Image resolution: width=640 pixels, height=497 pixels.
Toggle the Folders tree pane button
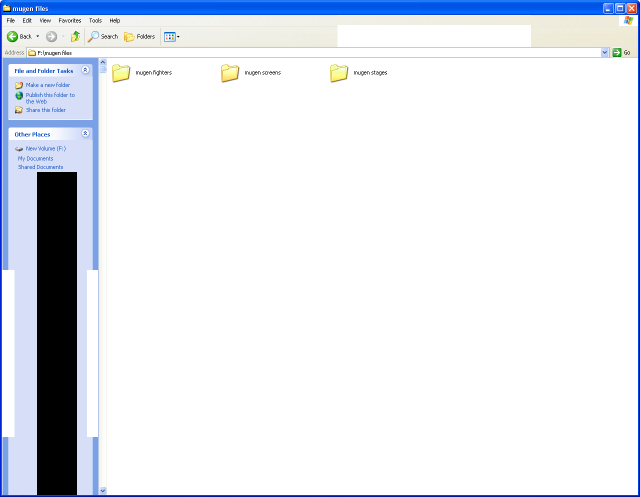point(139,36)
